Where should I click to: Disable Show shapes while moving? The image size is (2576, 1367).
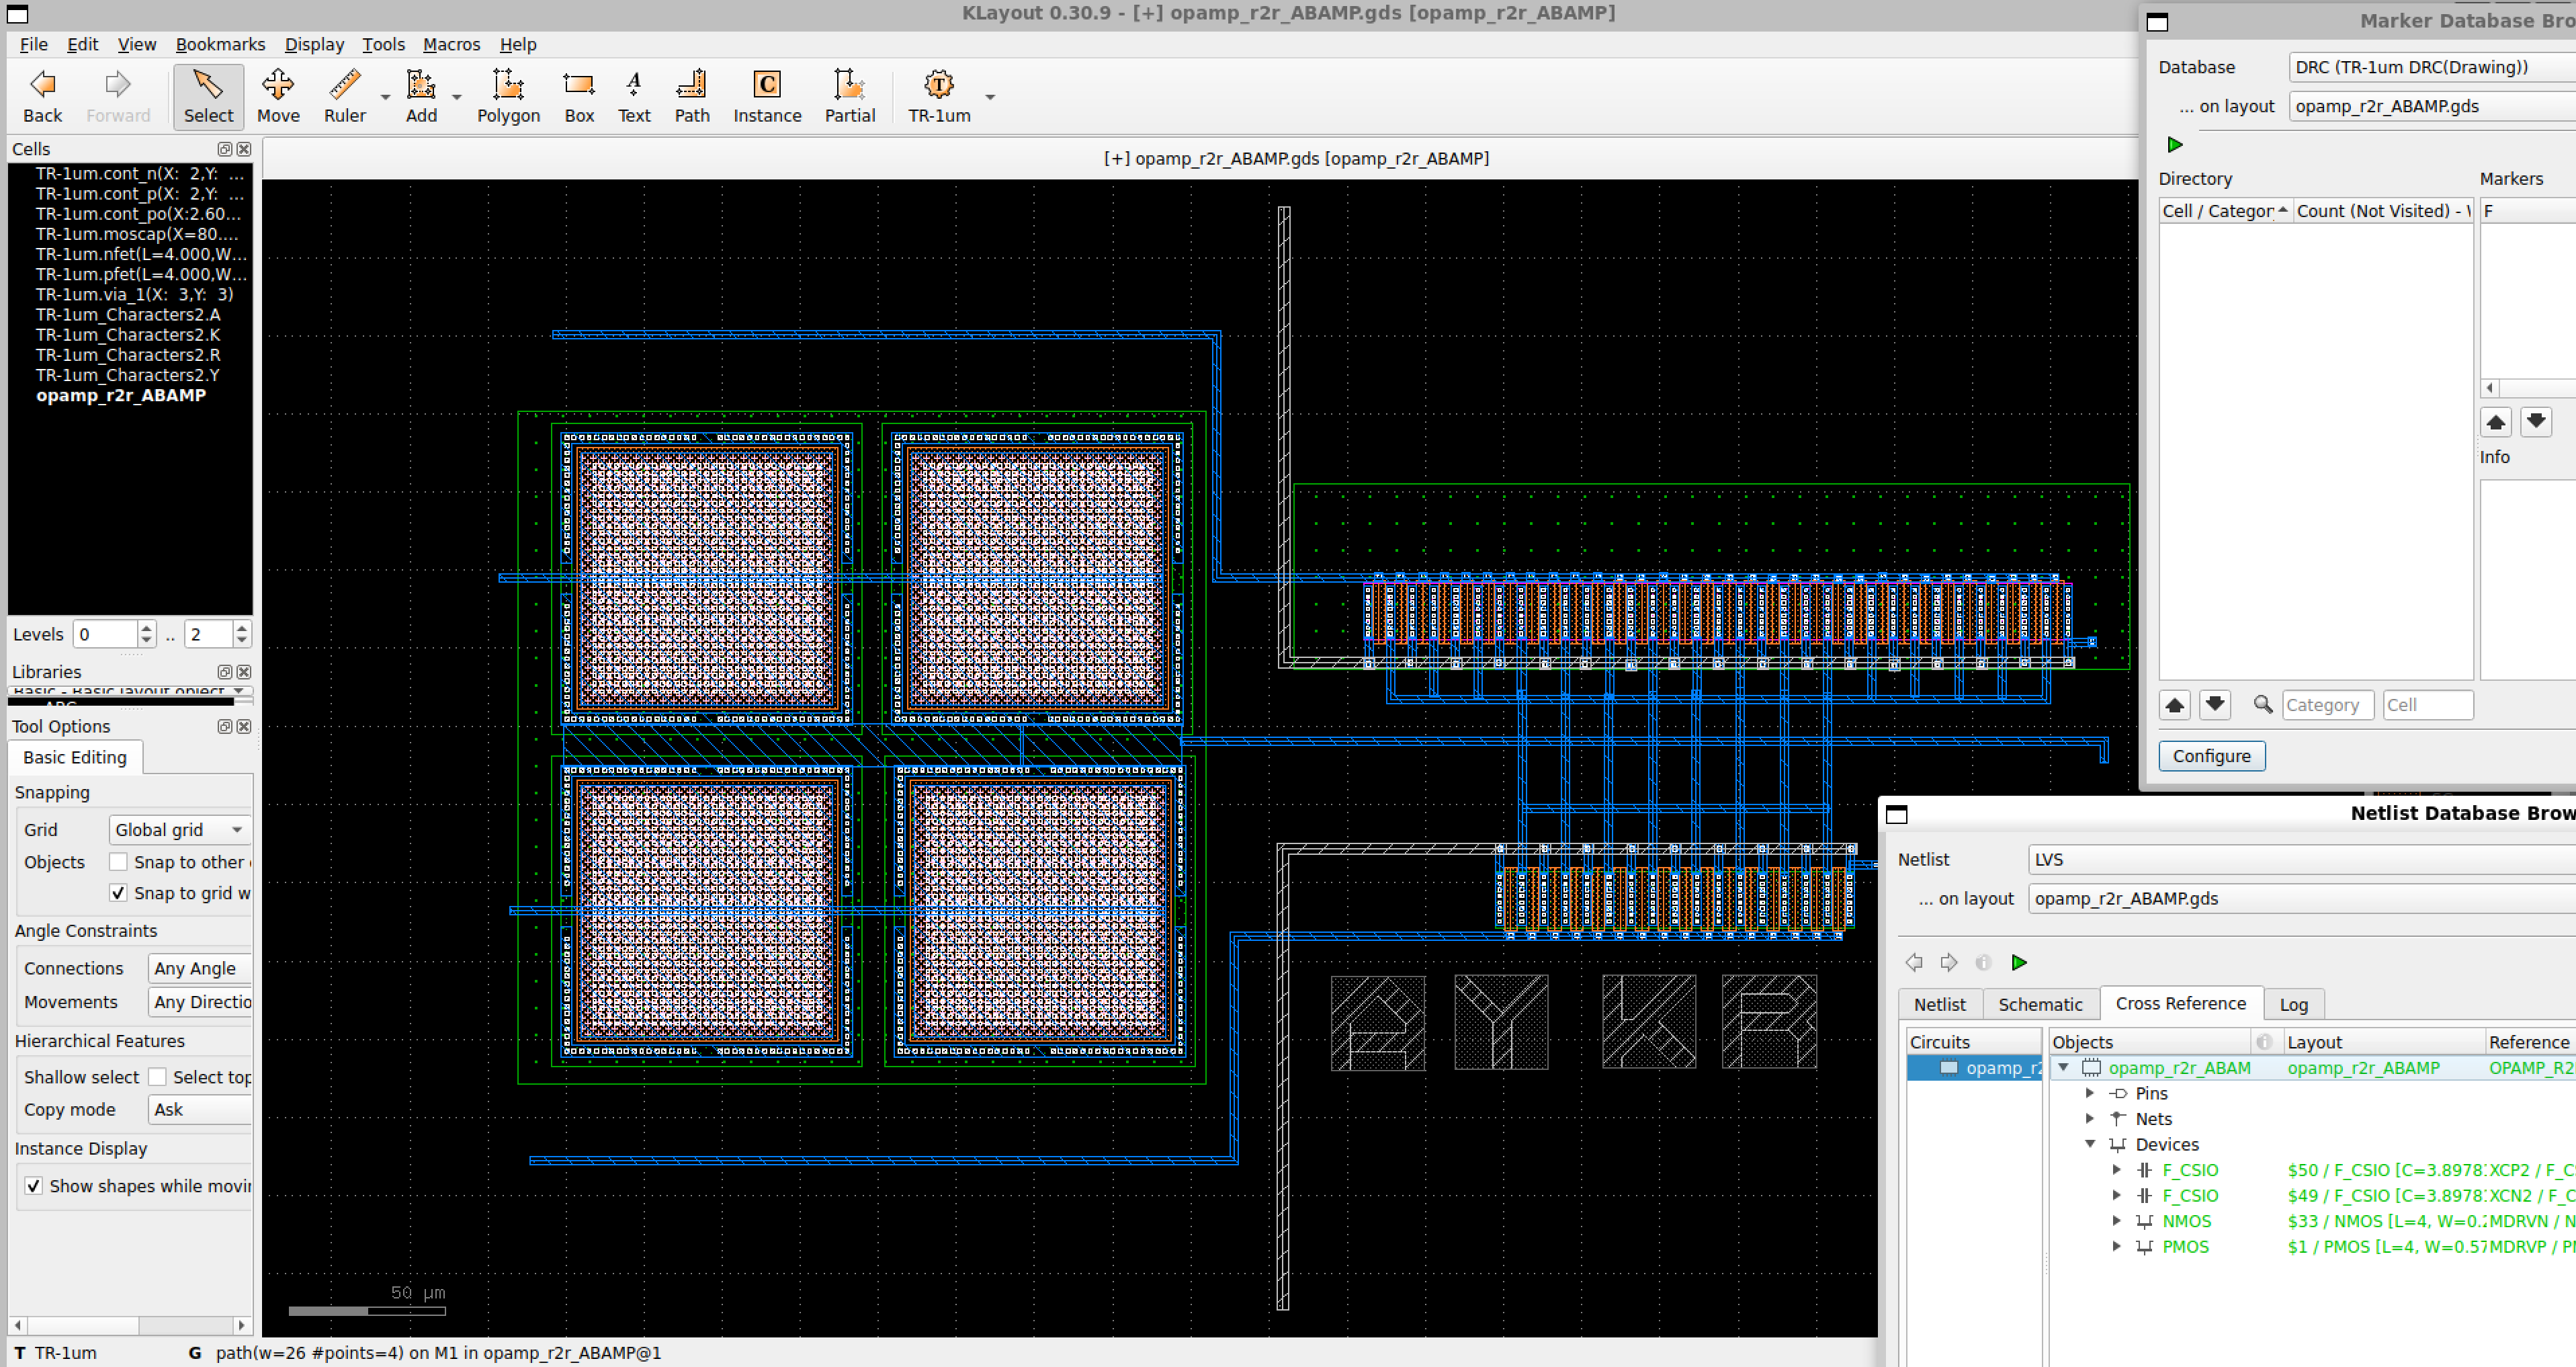(34, 1185)
